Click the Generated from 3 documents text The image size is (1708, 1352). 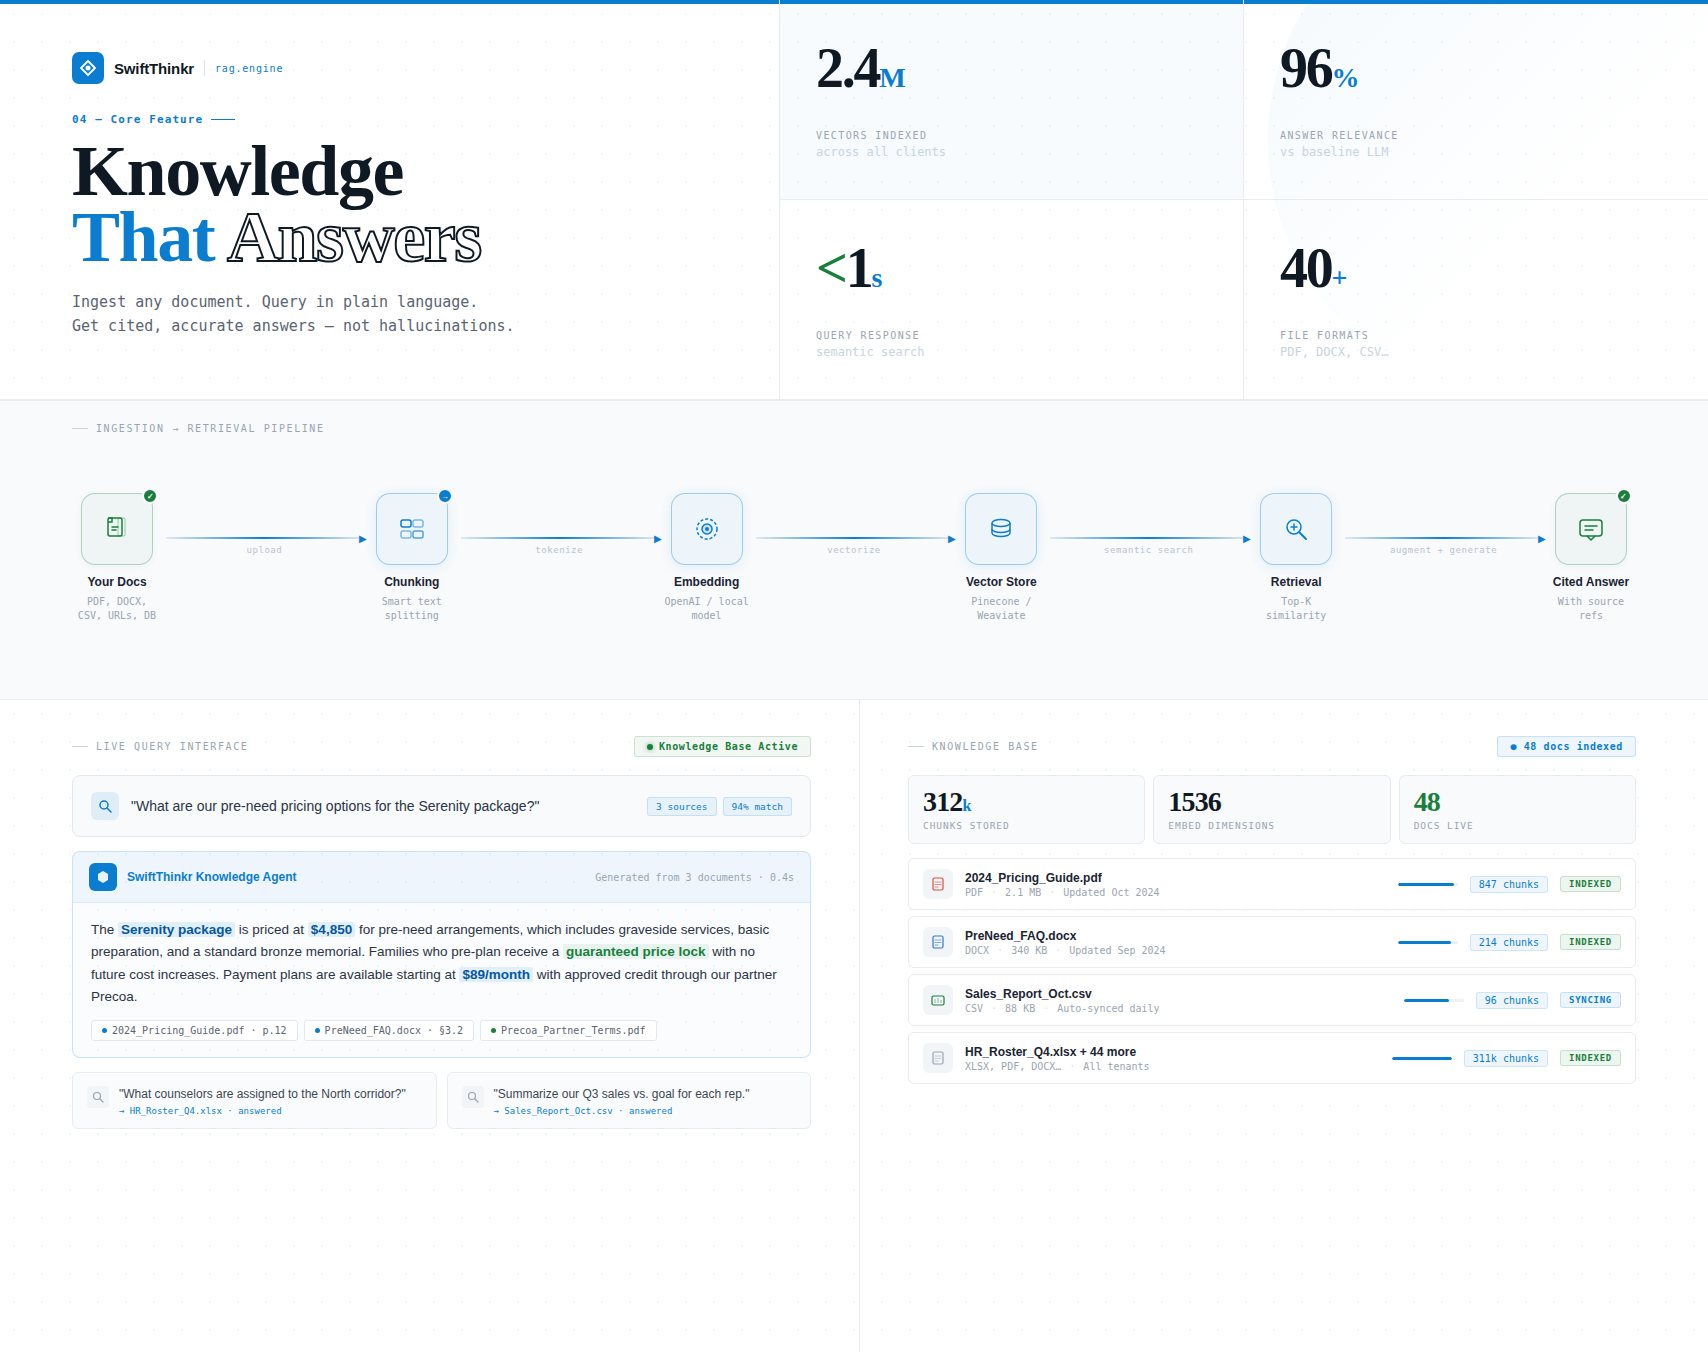694,878
